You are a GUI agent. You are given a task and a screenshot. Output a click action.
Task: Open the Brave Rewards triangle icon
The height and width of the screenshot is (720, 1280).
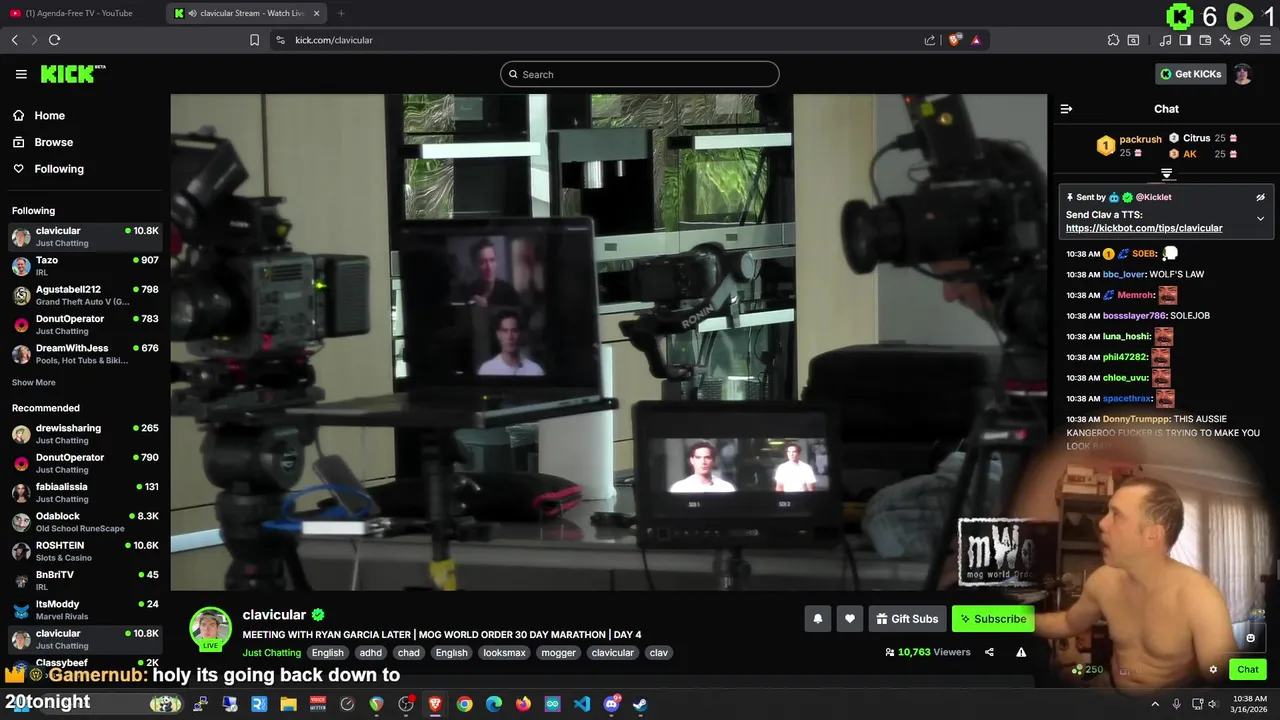976,40
